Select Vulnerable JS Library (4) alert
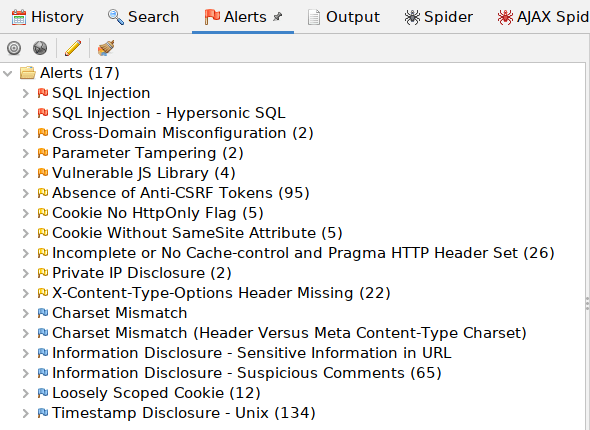The width and height of the screenshot is (590, 430). pyautogui.click(x=144, y=173)
